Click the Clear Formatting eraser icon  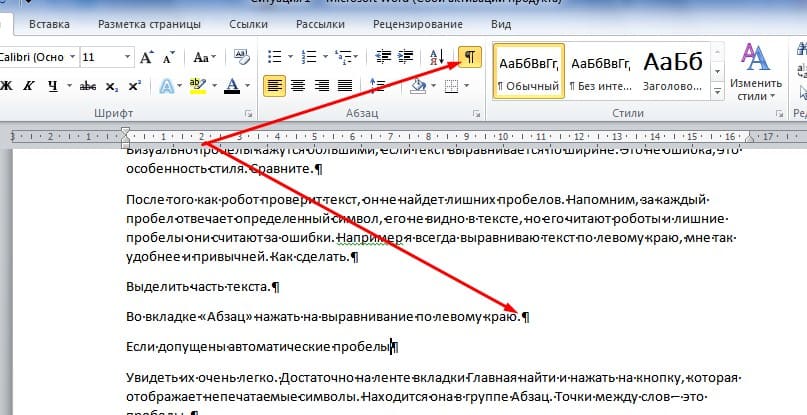point(241,57)
